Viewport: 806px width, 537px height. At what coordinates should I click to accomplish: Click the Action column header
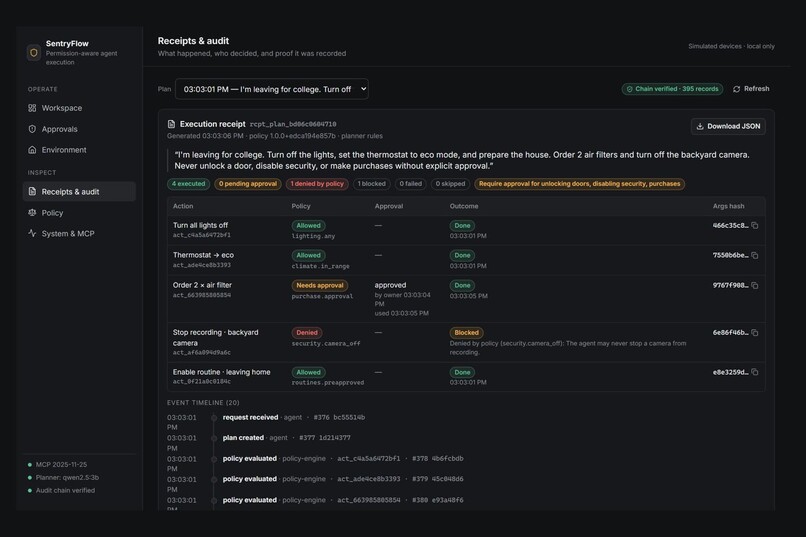tap(183, 206)
